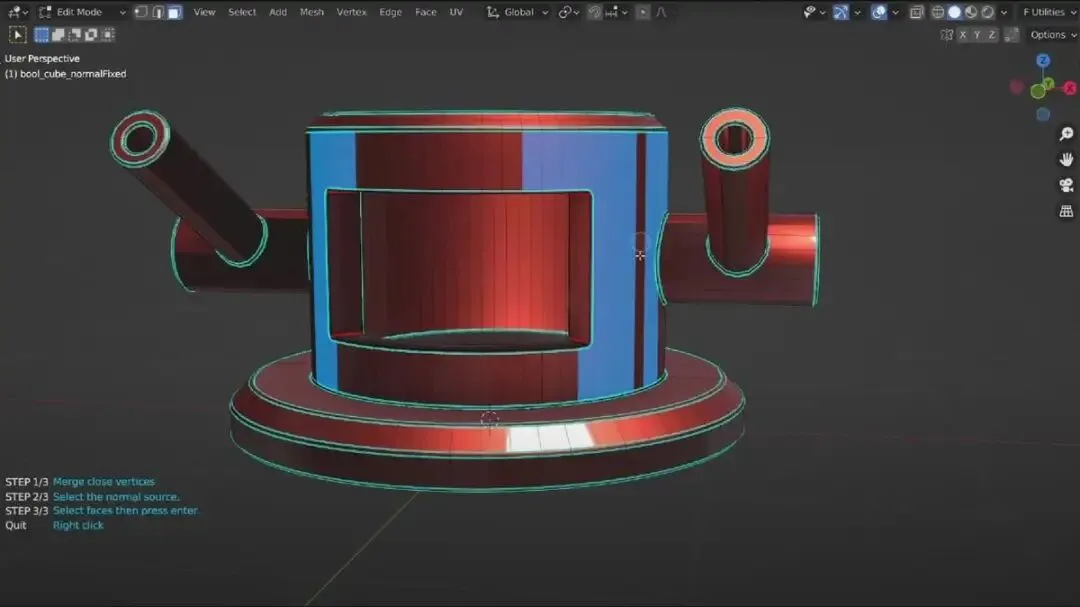Choose subtract selection mode

(x=74, y=34)
